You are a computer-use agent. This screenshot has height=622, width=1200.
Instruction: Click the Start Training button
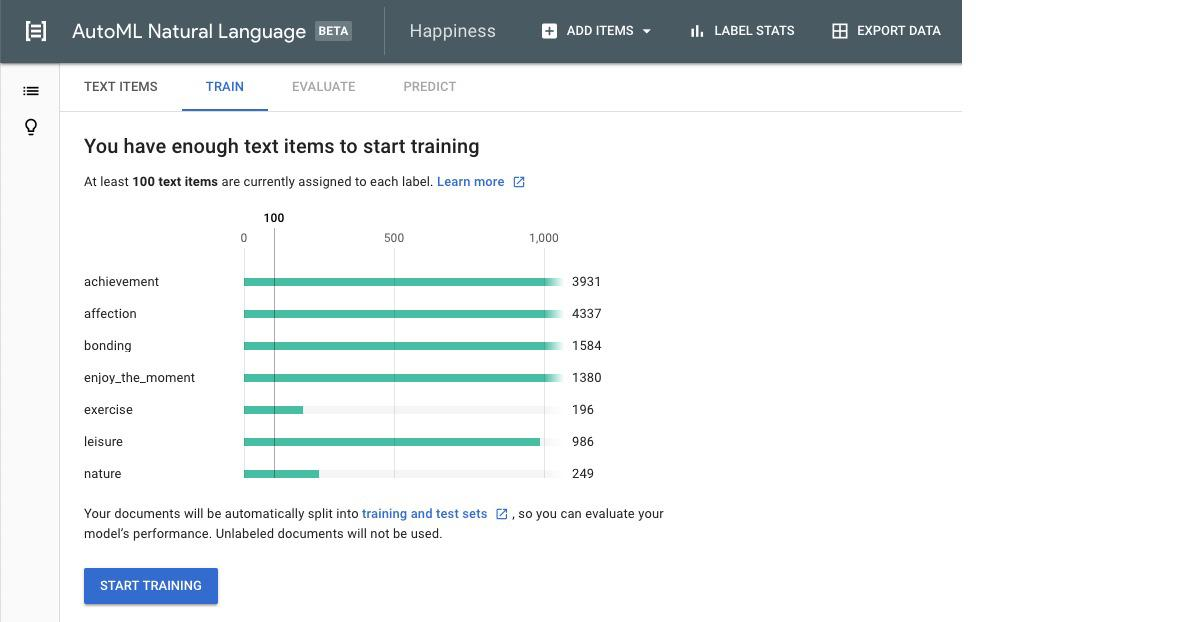coord(151,586)
